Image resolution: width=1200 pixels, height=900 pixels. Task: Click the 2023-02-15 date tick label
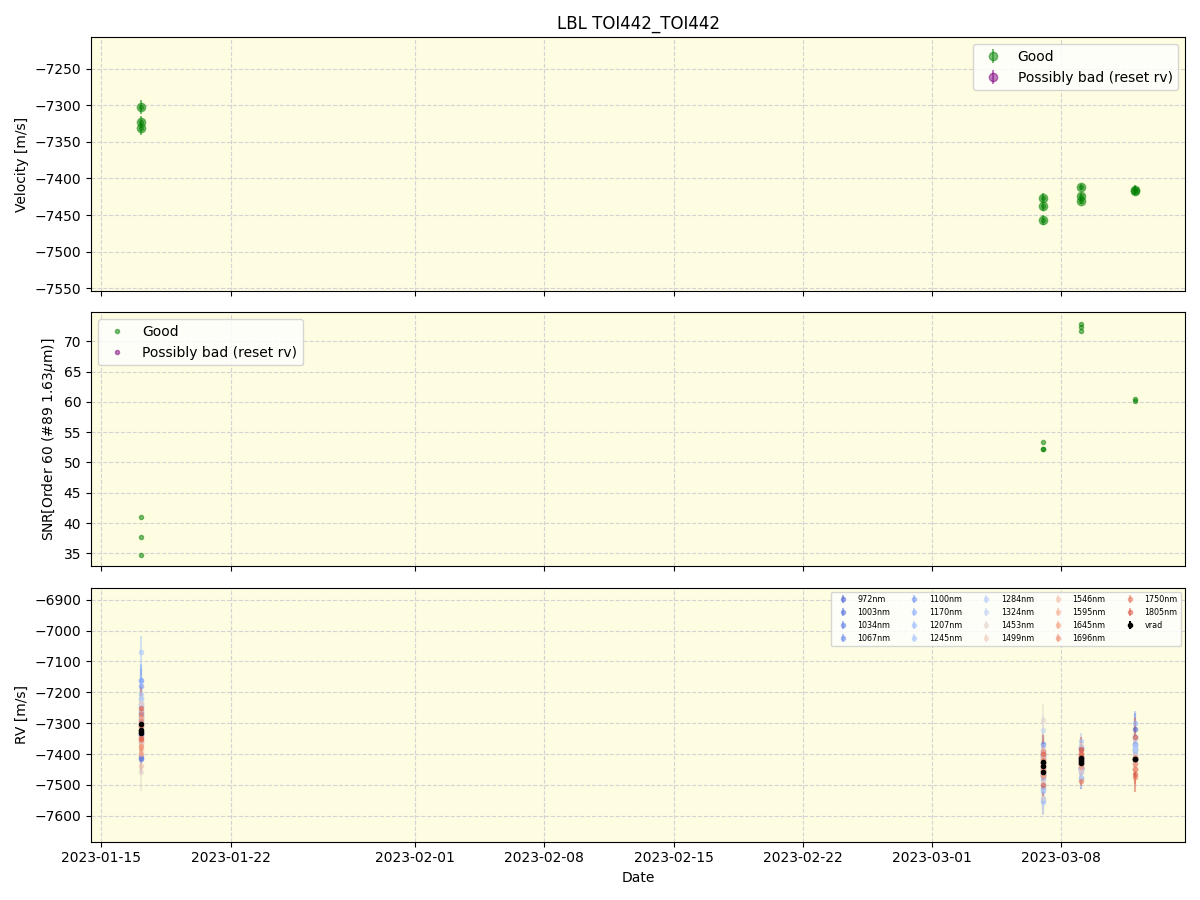tap(674, 857)
